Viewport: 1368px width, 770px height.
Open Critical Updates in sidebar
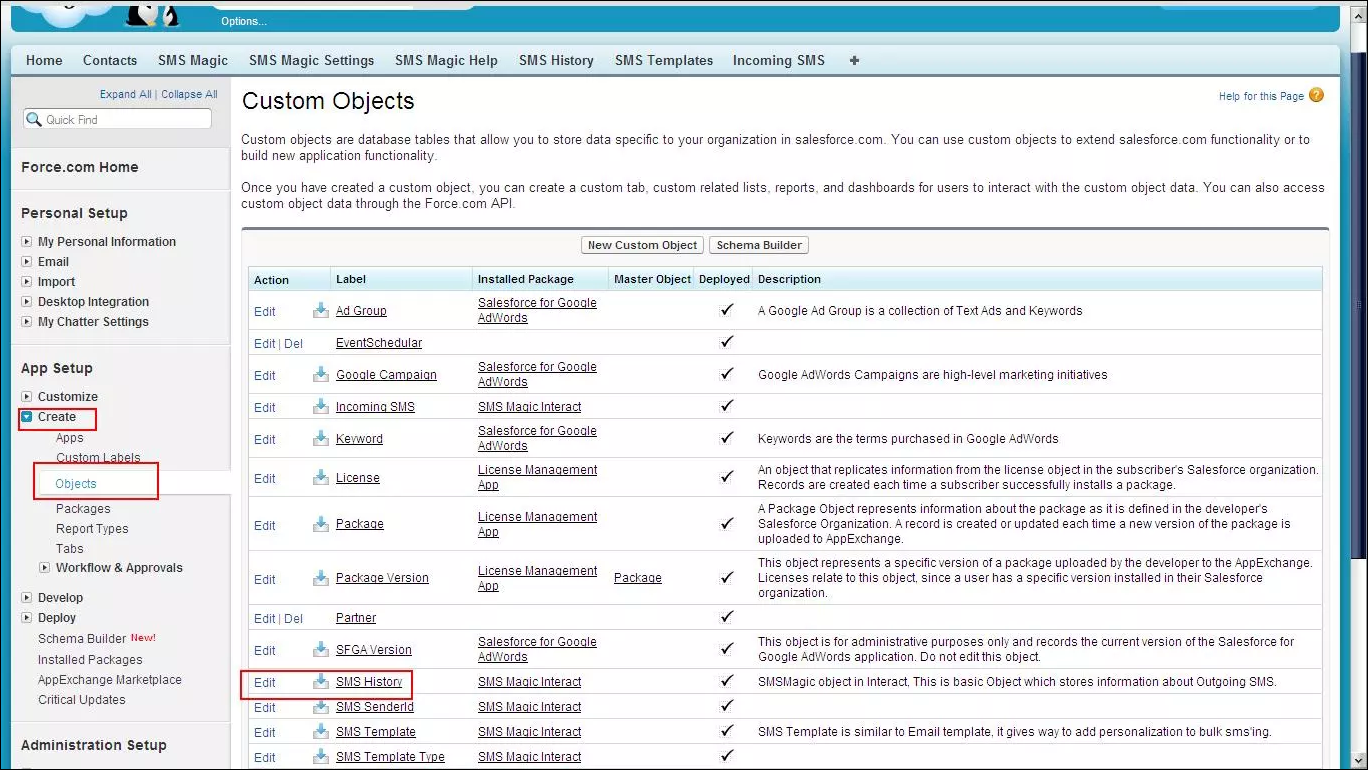(x=82, y=699)
